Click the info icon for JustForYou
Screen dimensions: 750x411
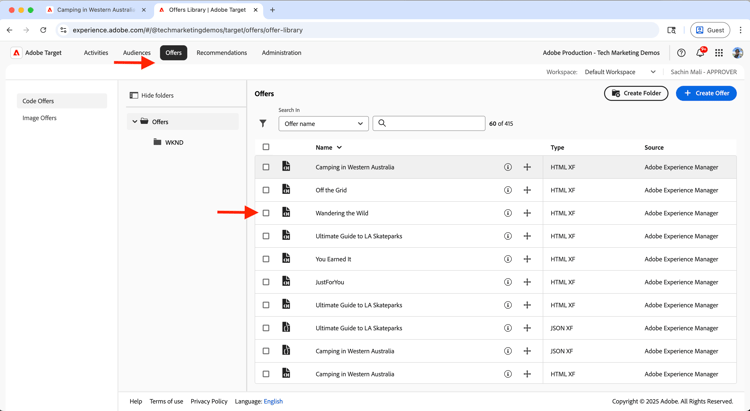point(508,282)
